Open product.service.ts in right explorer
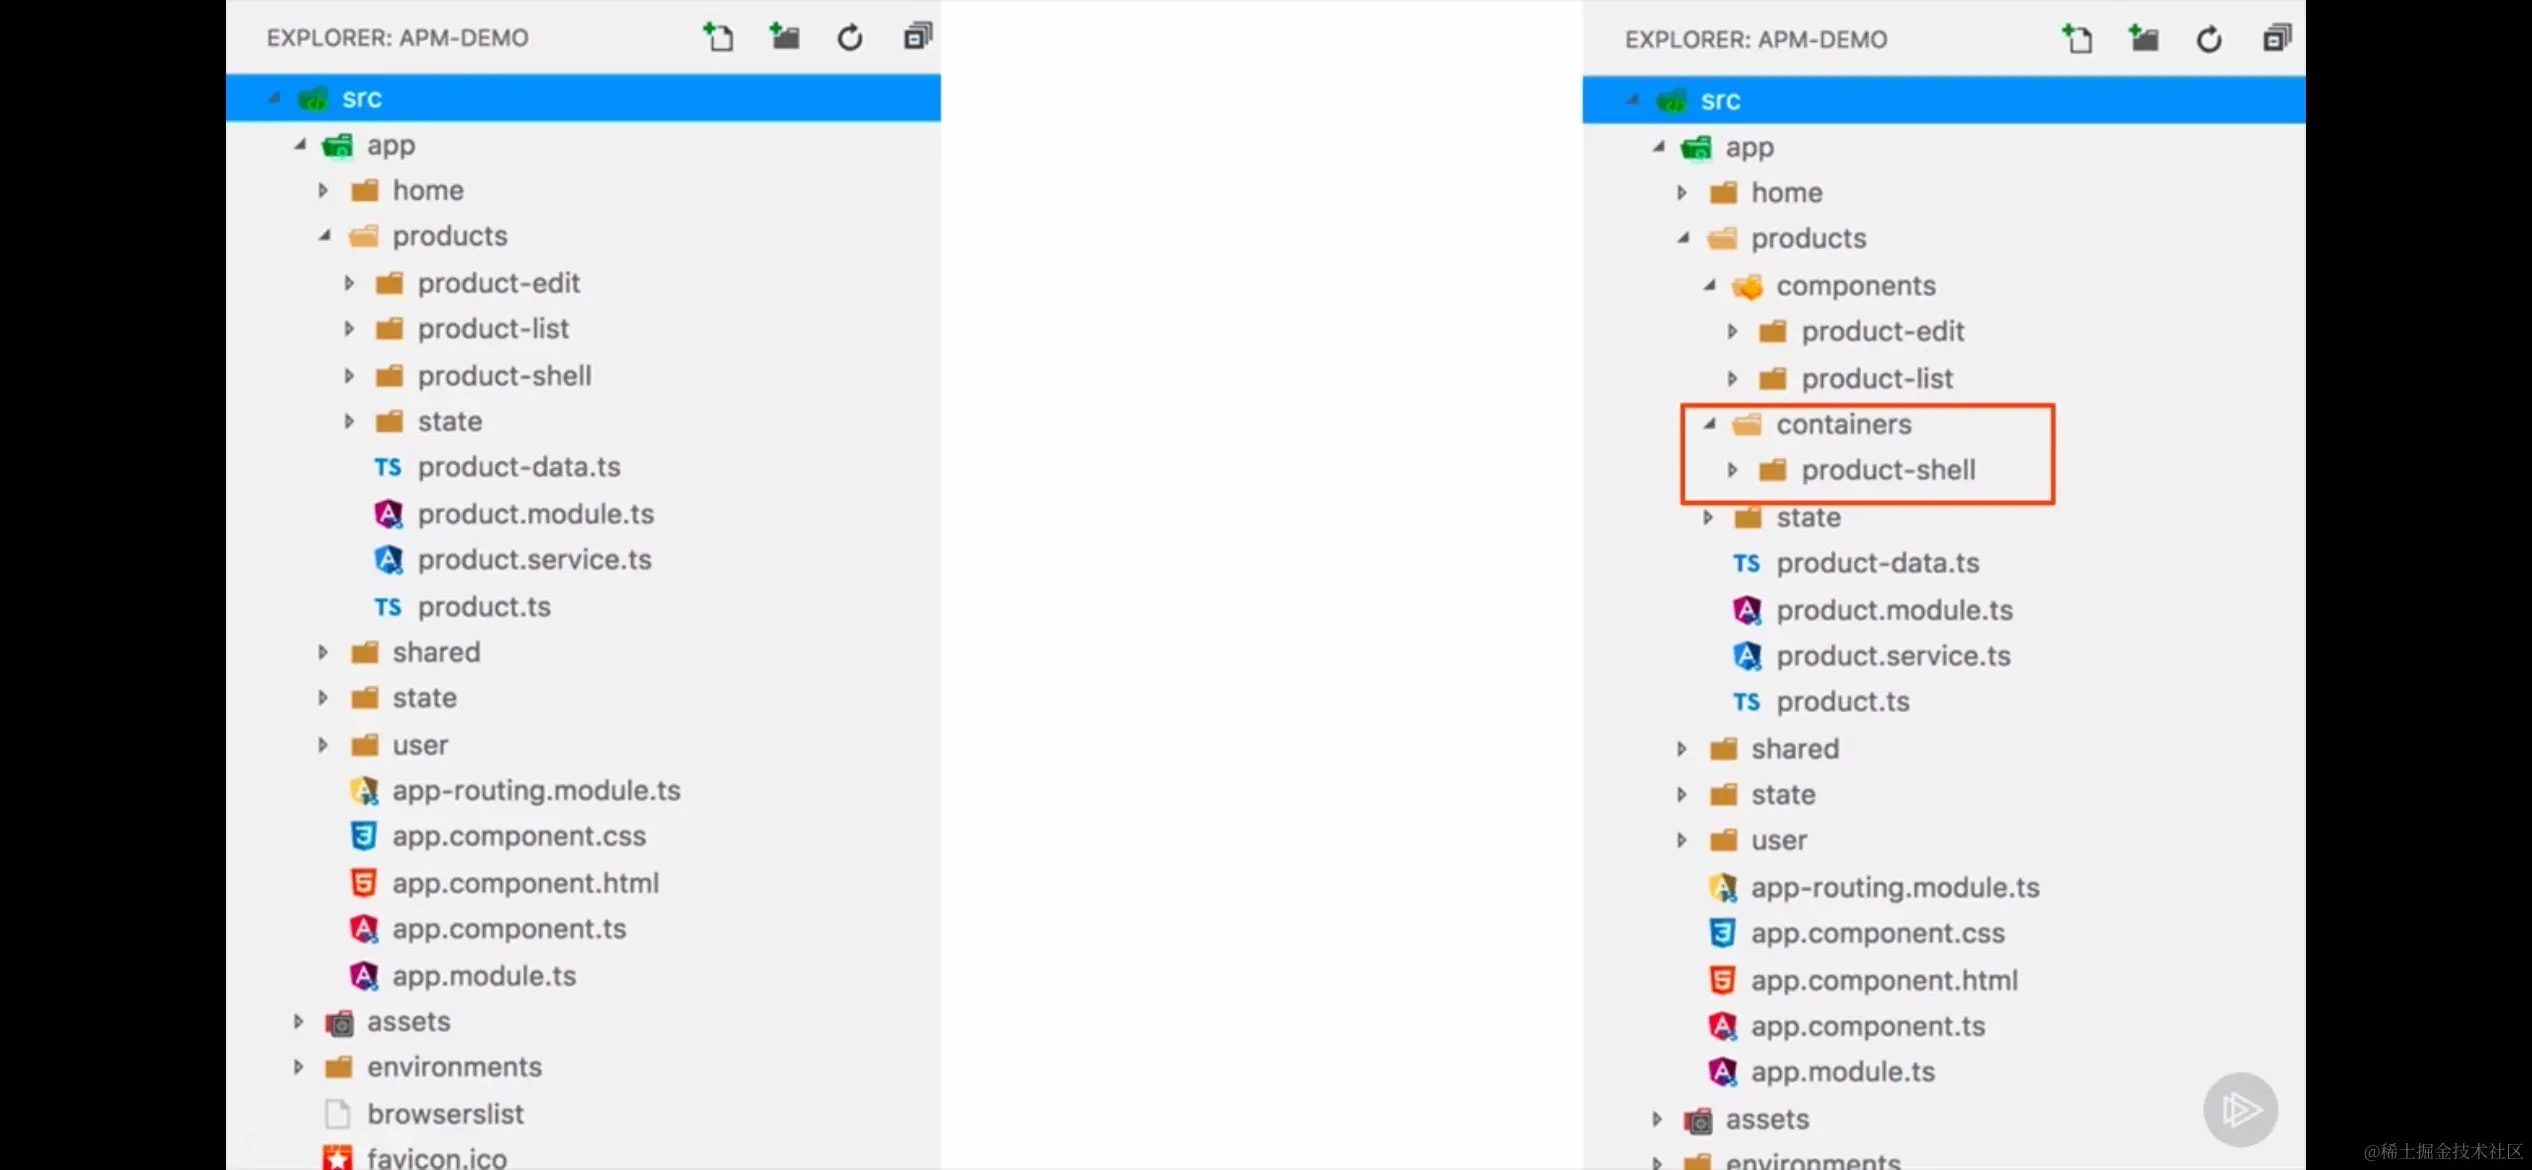 tap(1892, 656)
